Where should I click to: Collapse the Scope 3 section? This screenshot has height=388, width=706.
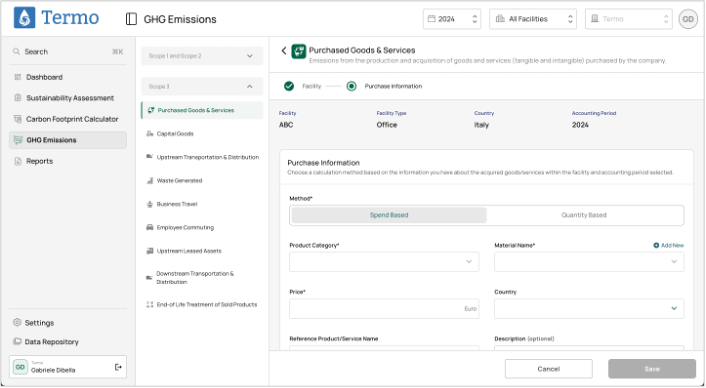[202, 86]
